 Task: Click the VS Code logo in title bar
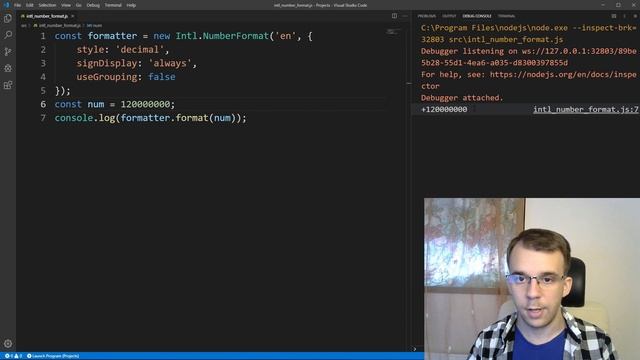[x=6, y=5]
